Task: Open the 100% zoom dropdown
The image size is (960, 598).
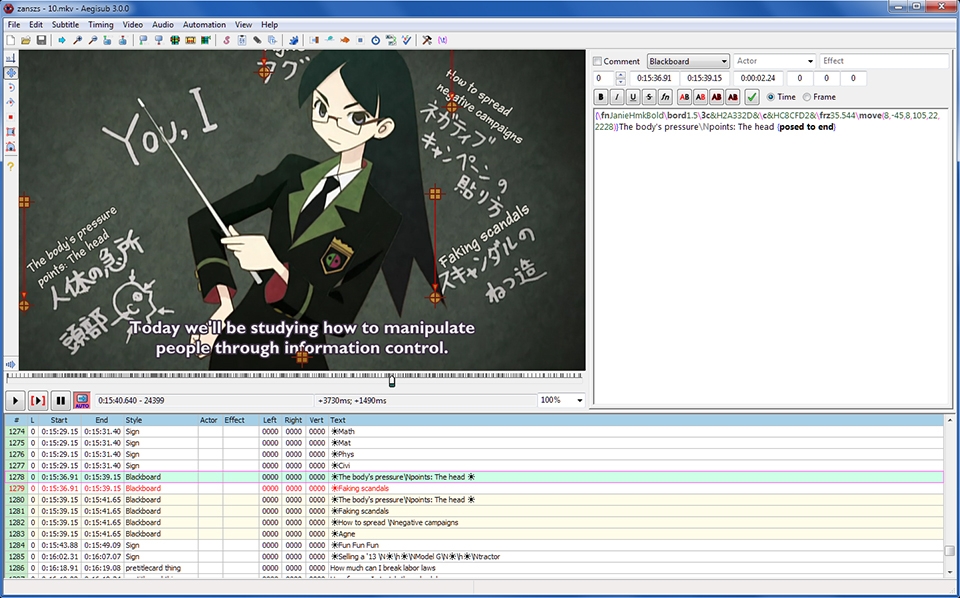Action: (561, 400)
